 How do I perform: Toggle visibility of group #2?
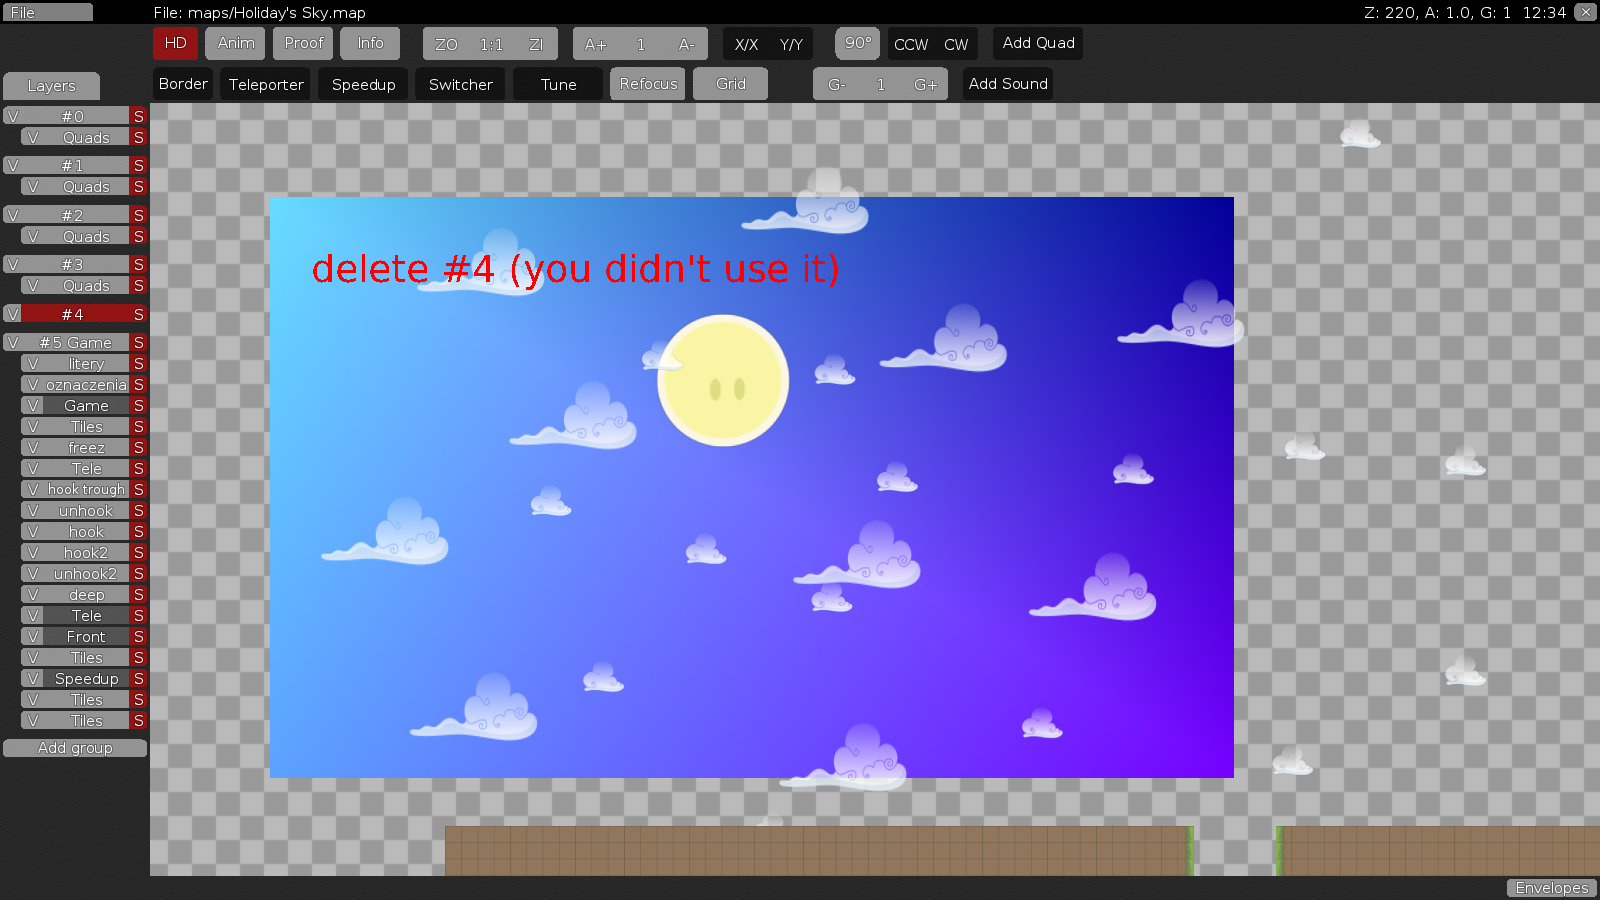pos(13,214)
